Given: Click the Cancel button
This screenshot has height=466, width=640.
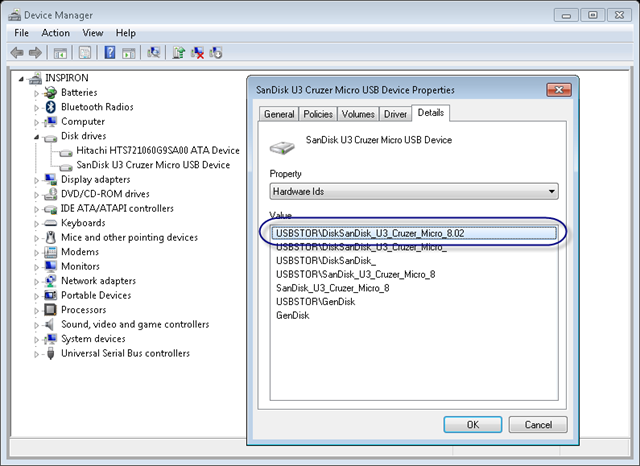Looking at the screenshot, I should point(538,425).
